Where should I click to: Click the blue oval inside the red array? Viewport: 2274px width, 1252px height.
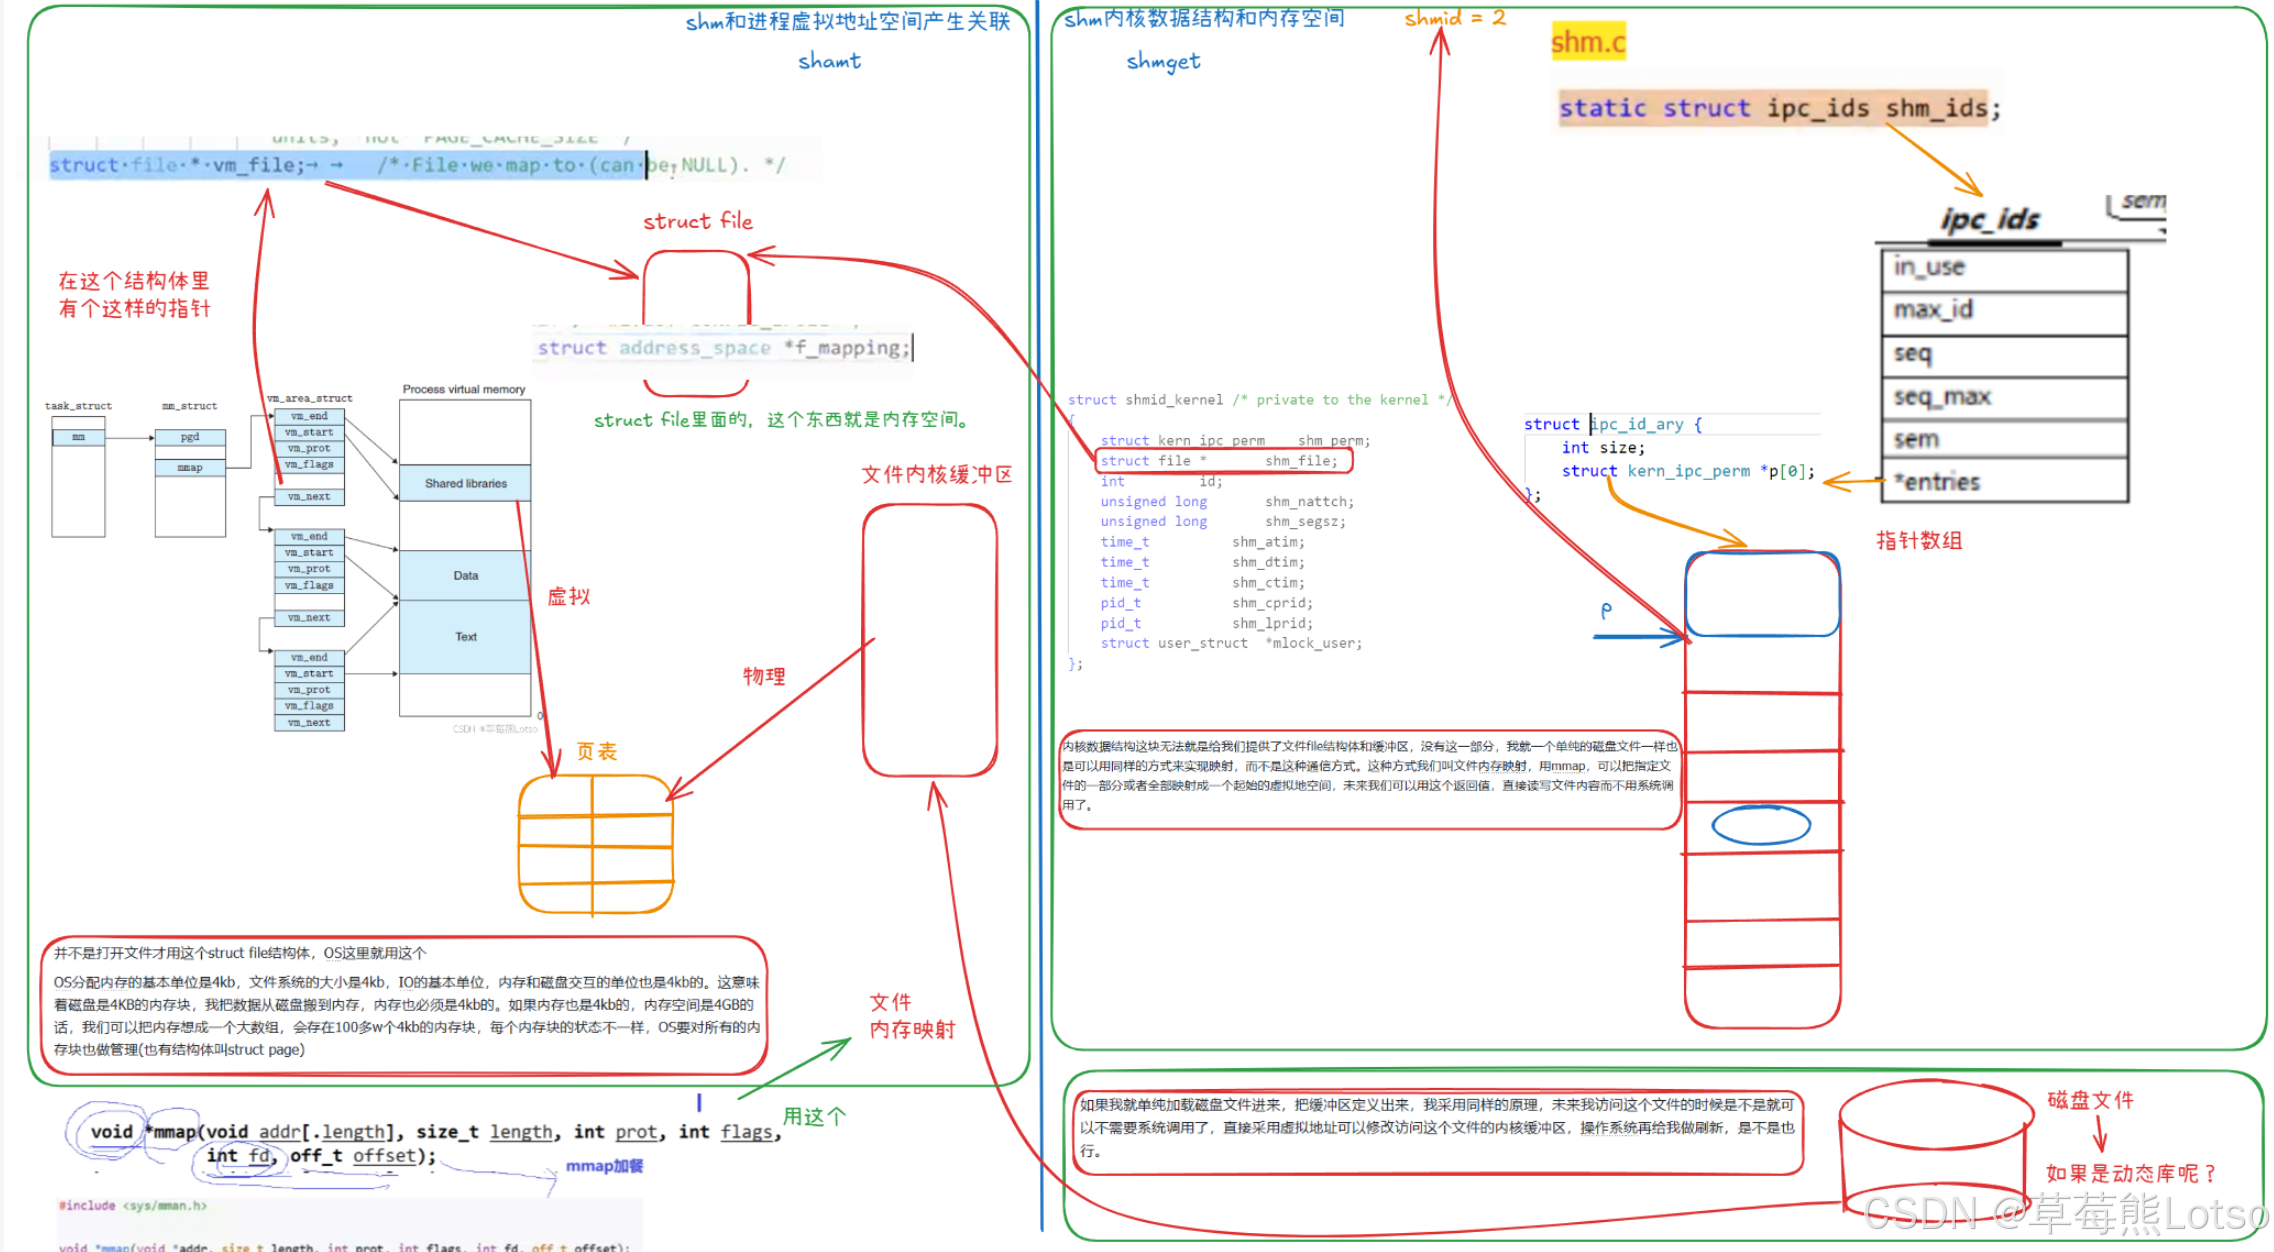1760,826
